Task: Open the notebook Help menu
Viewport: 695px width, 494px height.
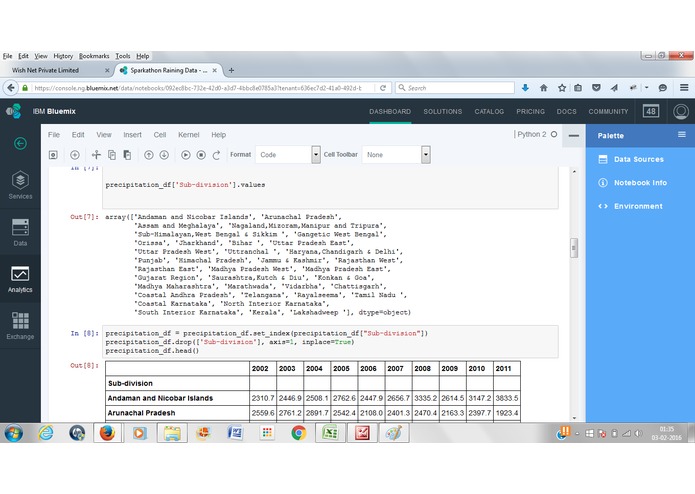Action: click(x=218, y=135)
